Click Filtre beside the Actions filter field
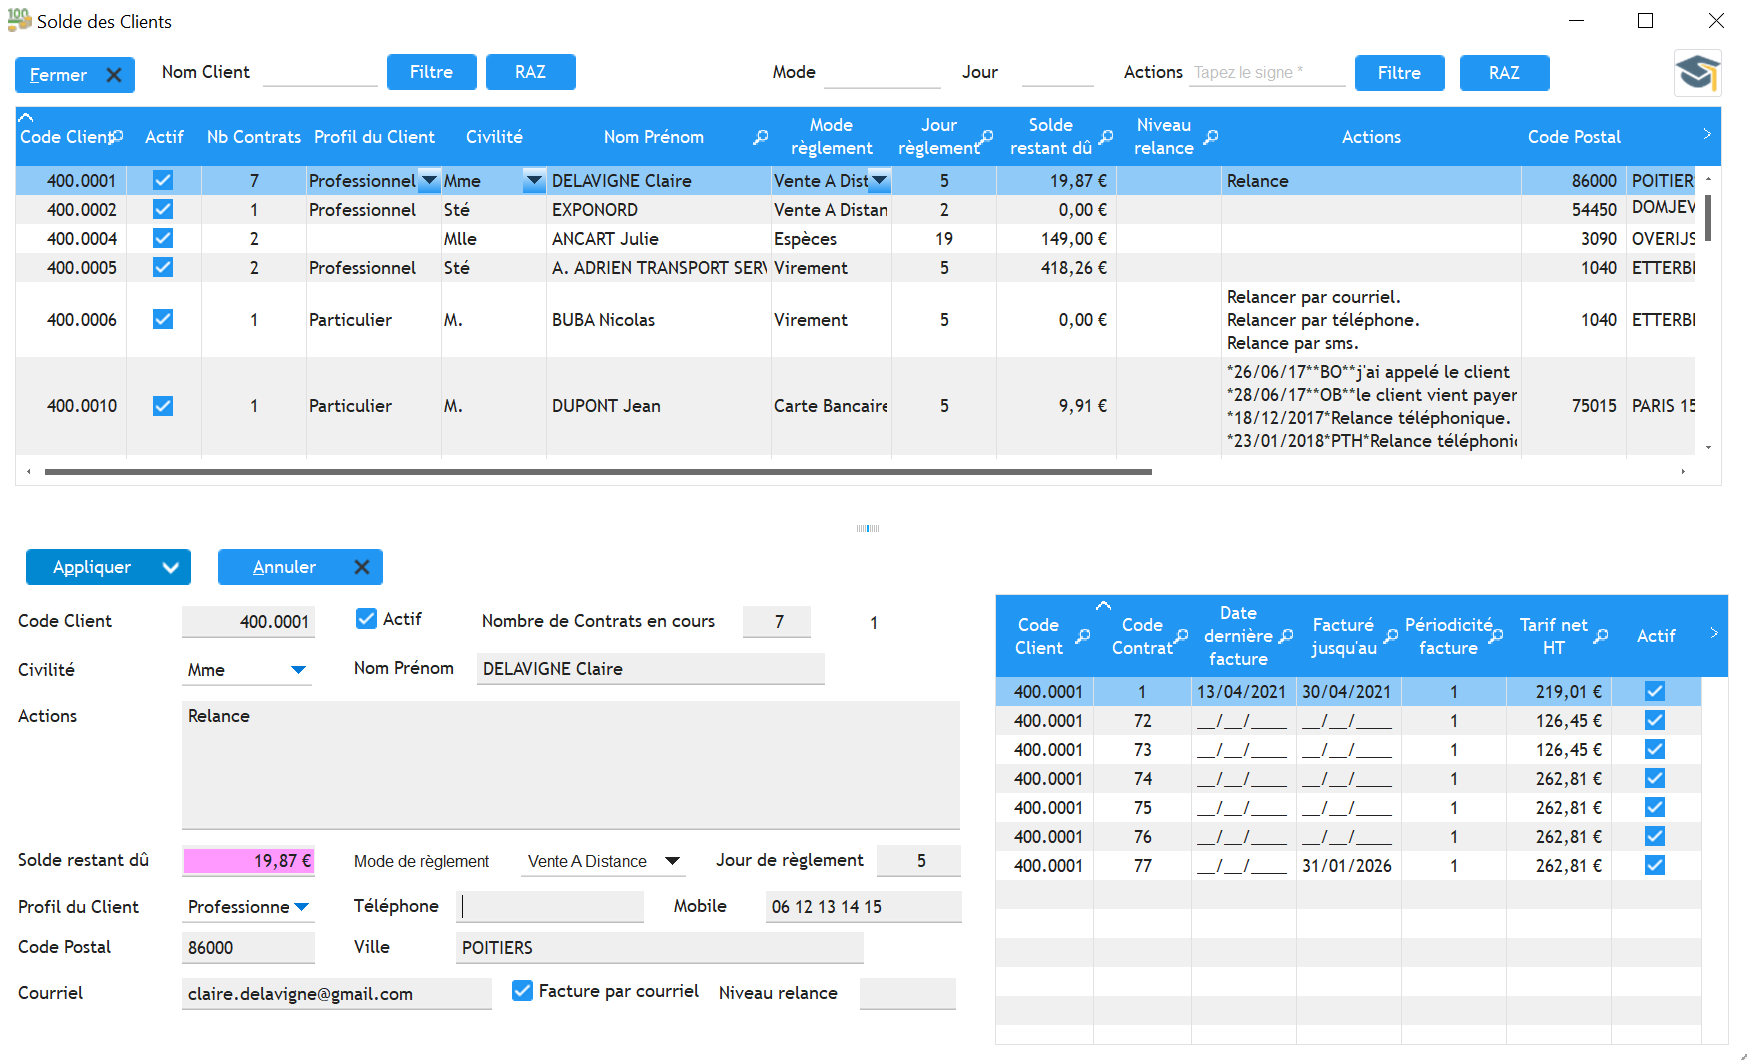The height and width of the screenshot is (1060, 1747). (1400, 73)
